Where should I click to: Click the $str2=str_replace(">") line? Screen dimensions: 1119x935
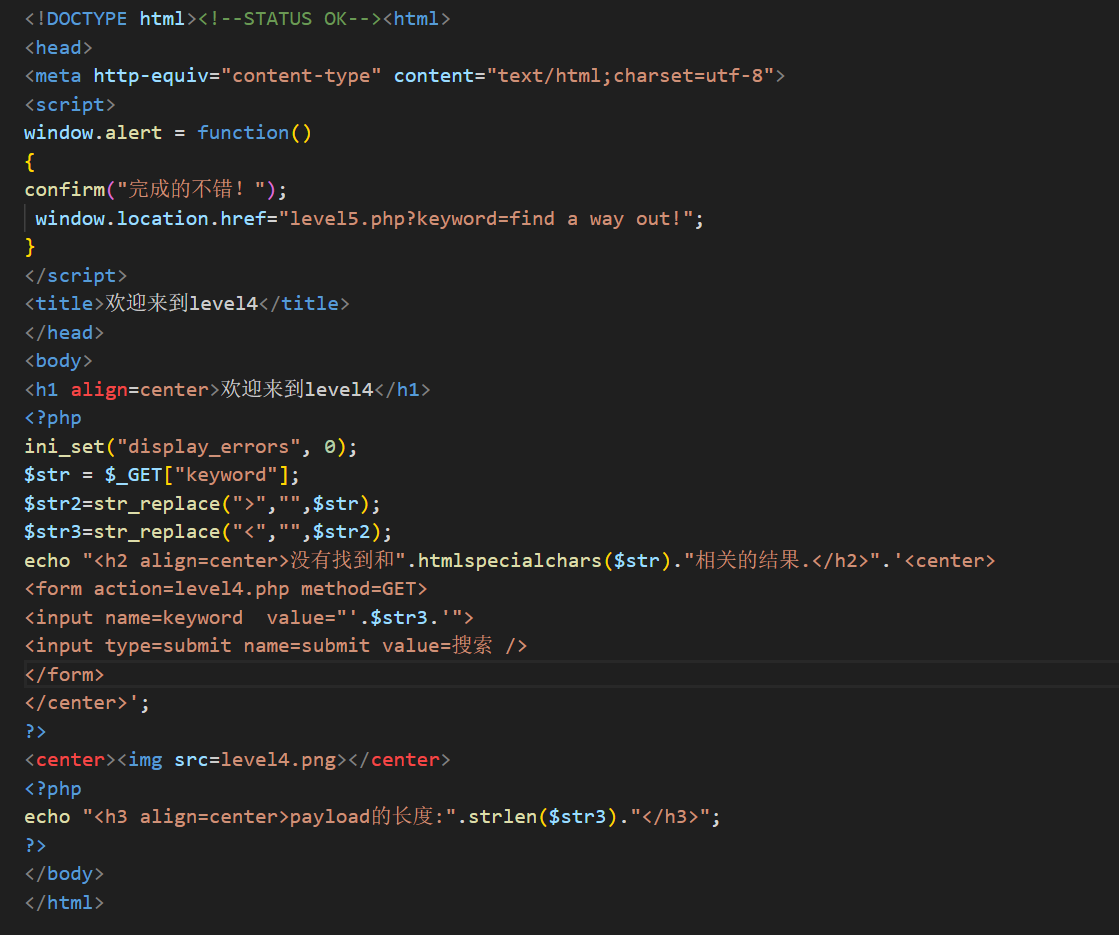click(x=202, y=503)
